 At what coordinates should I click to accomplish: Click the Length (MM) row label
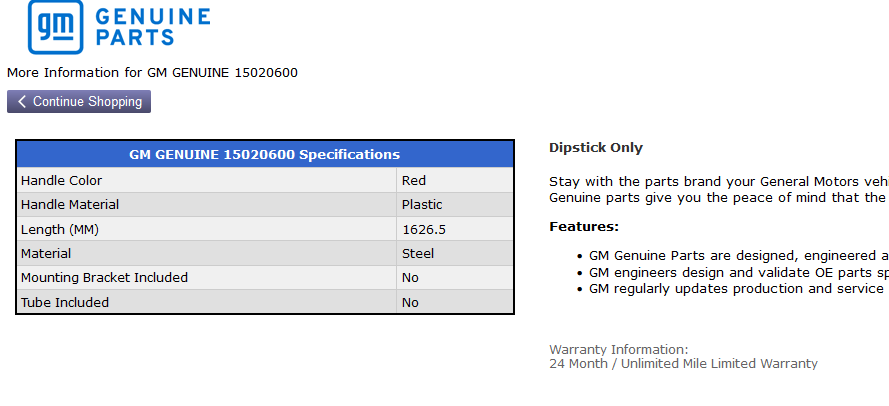click(x=60, y=229)
